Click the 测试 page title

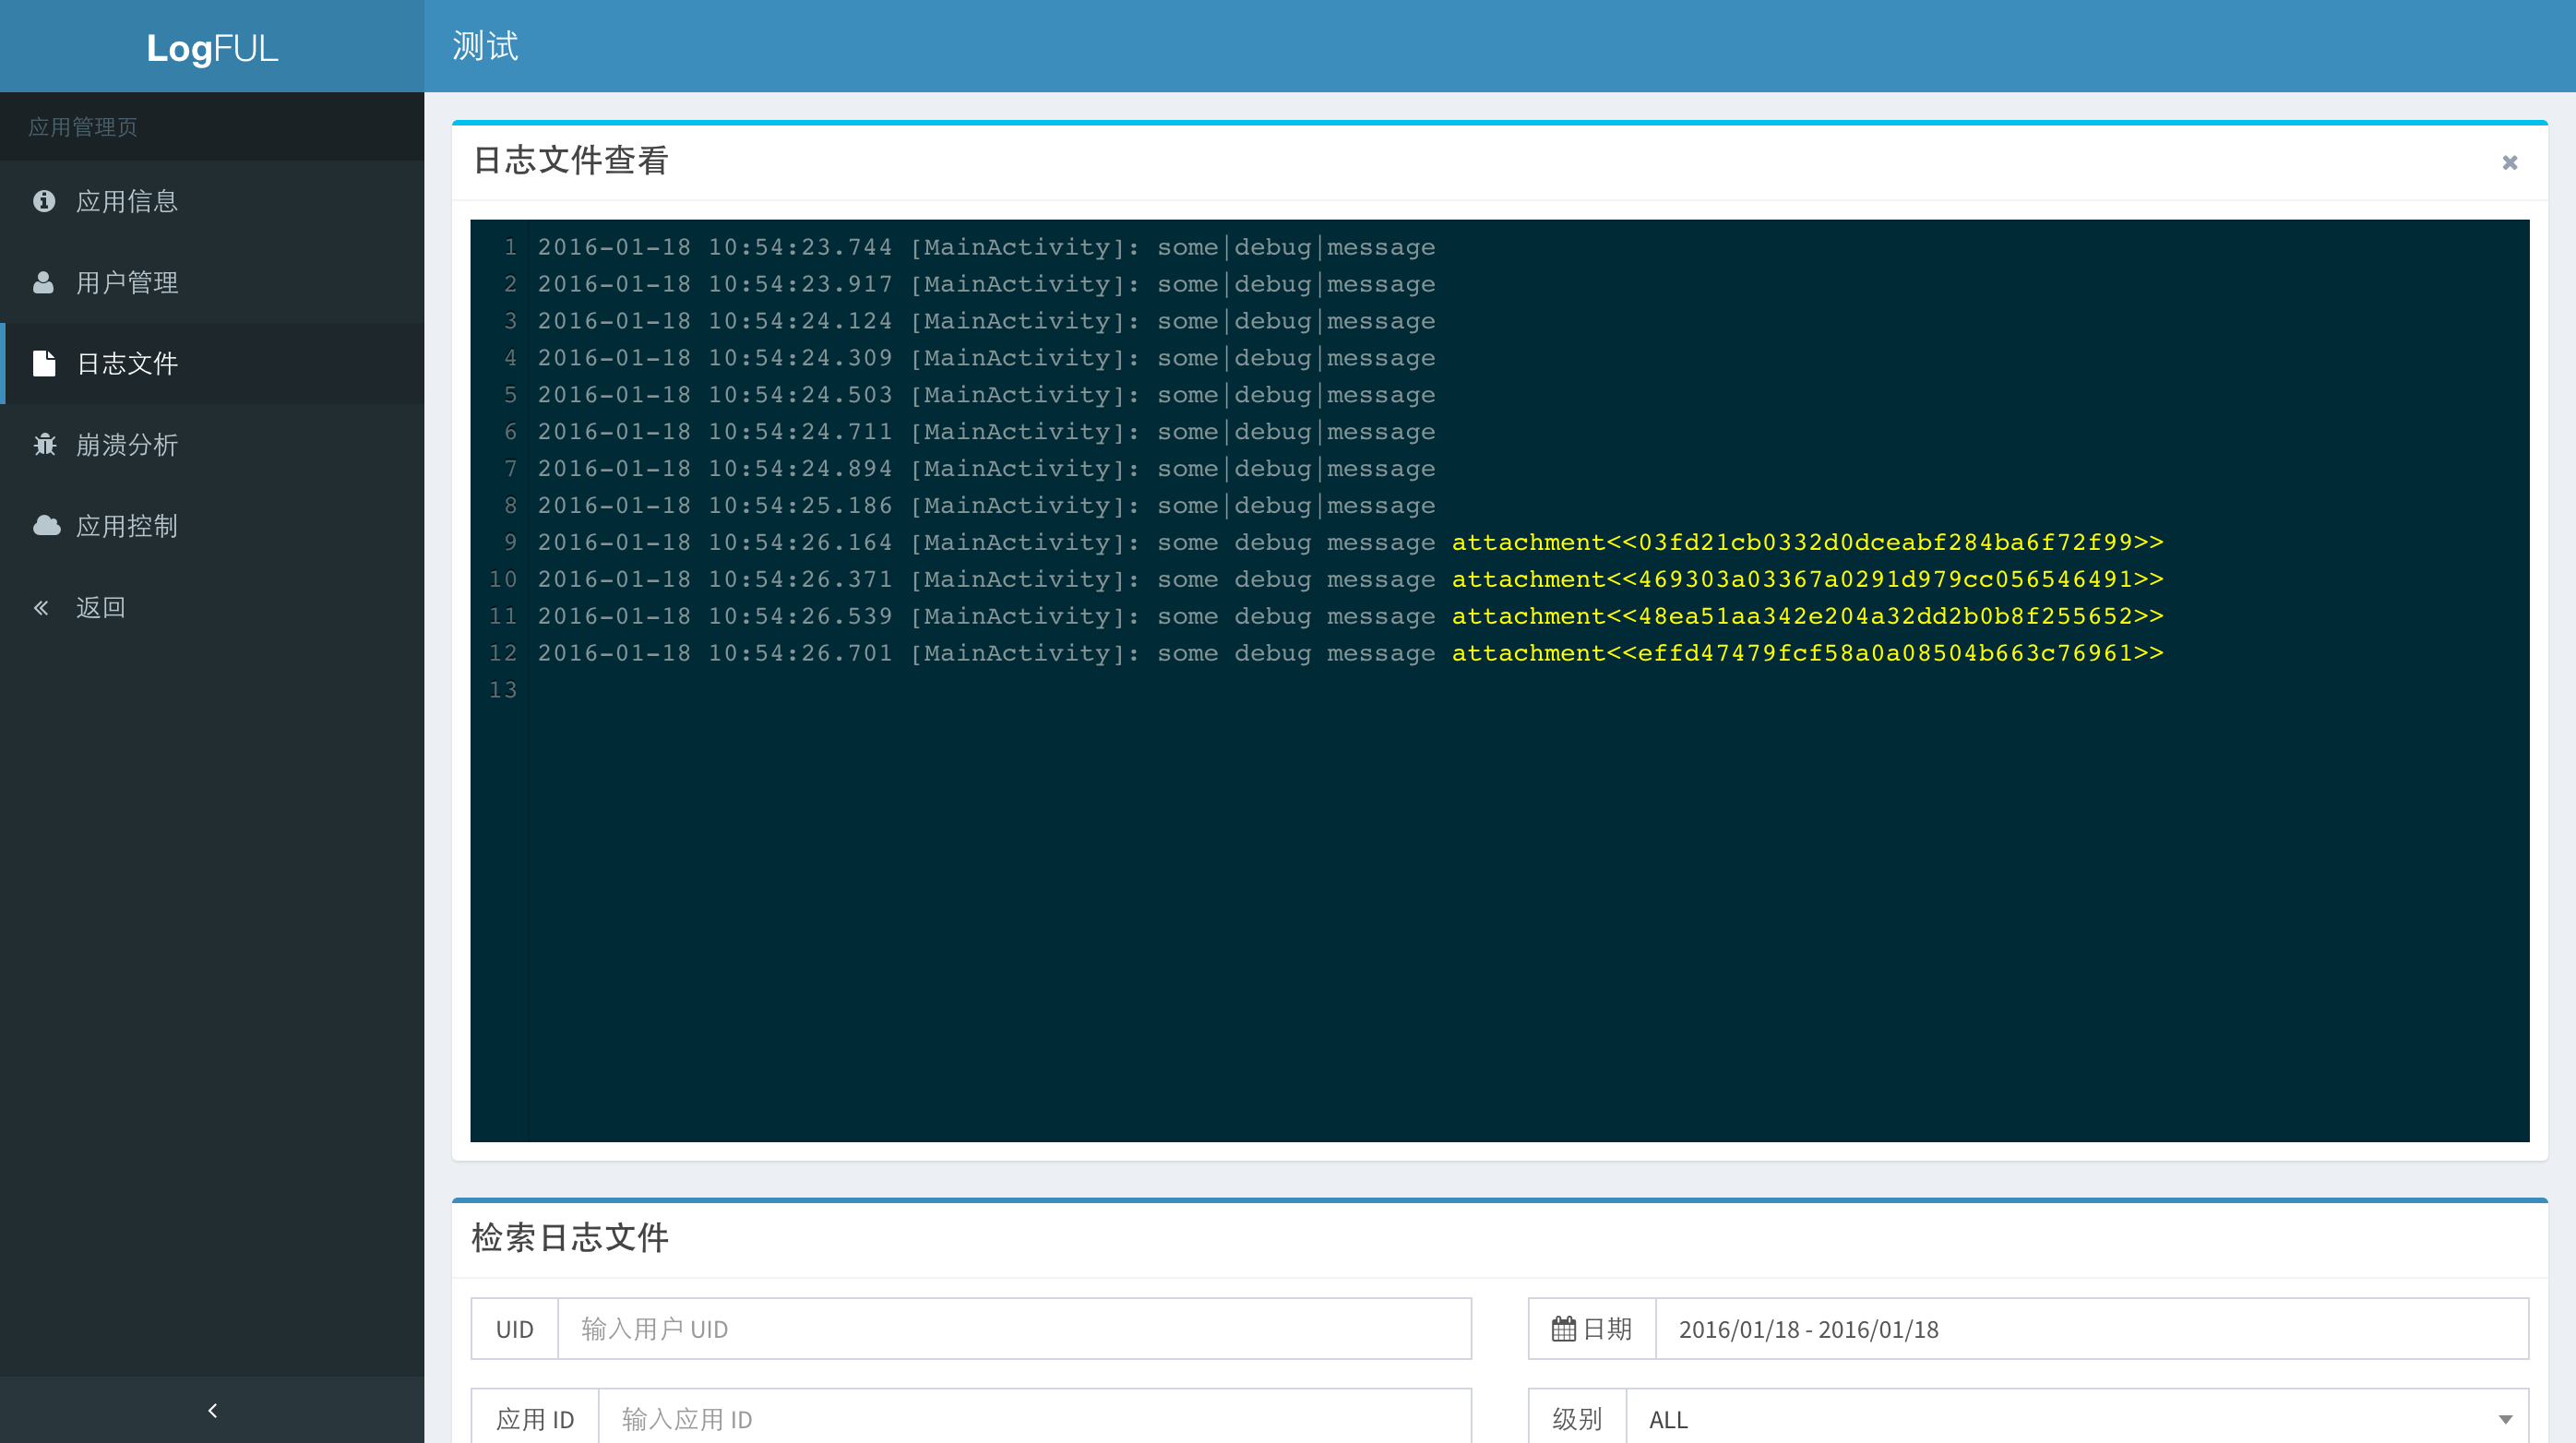pyautogui.click(x=485, y=46)
